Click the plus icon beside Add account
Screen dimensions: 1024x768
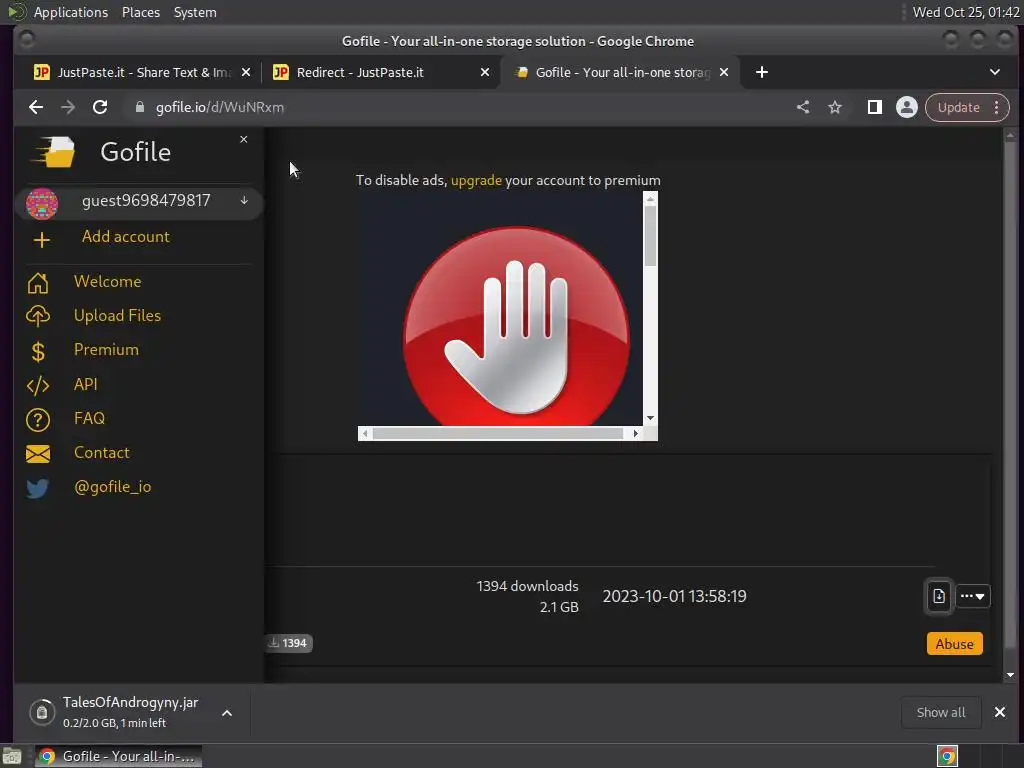tap(42, 240)
